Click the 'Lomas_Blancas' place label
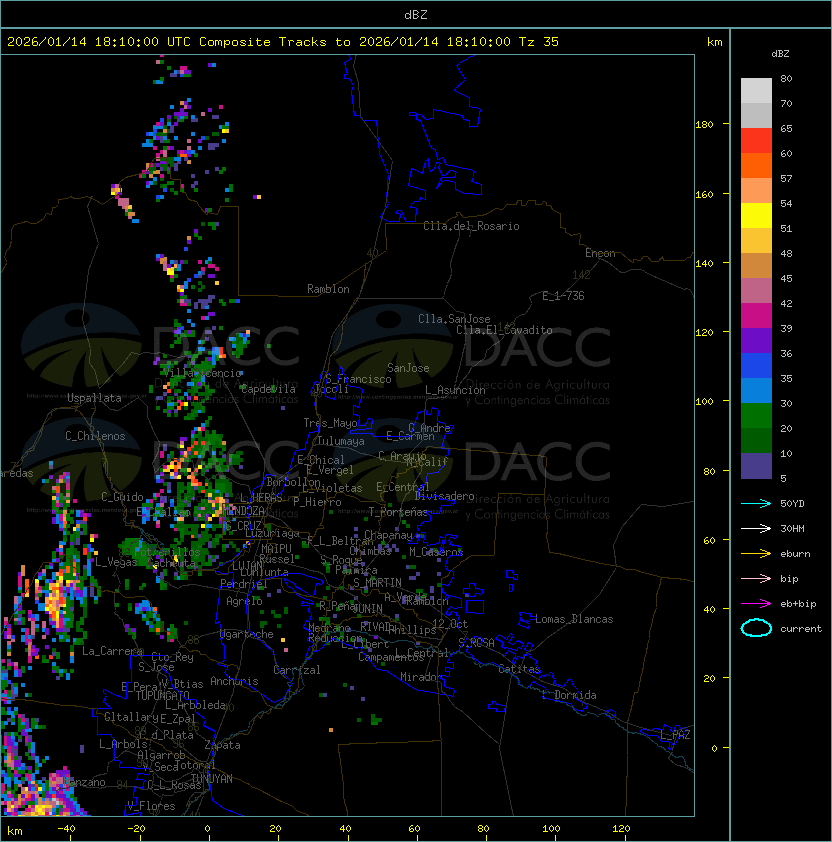The height and width of the screenshot is (842, 832). pyautogui.click(x=574, y=619)
